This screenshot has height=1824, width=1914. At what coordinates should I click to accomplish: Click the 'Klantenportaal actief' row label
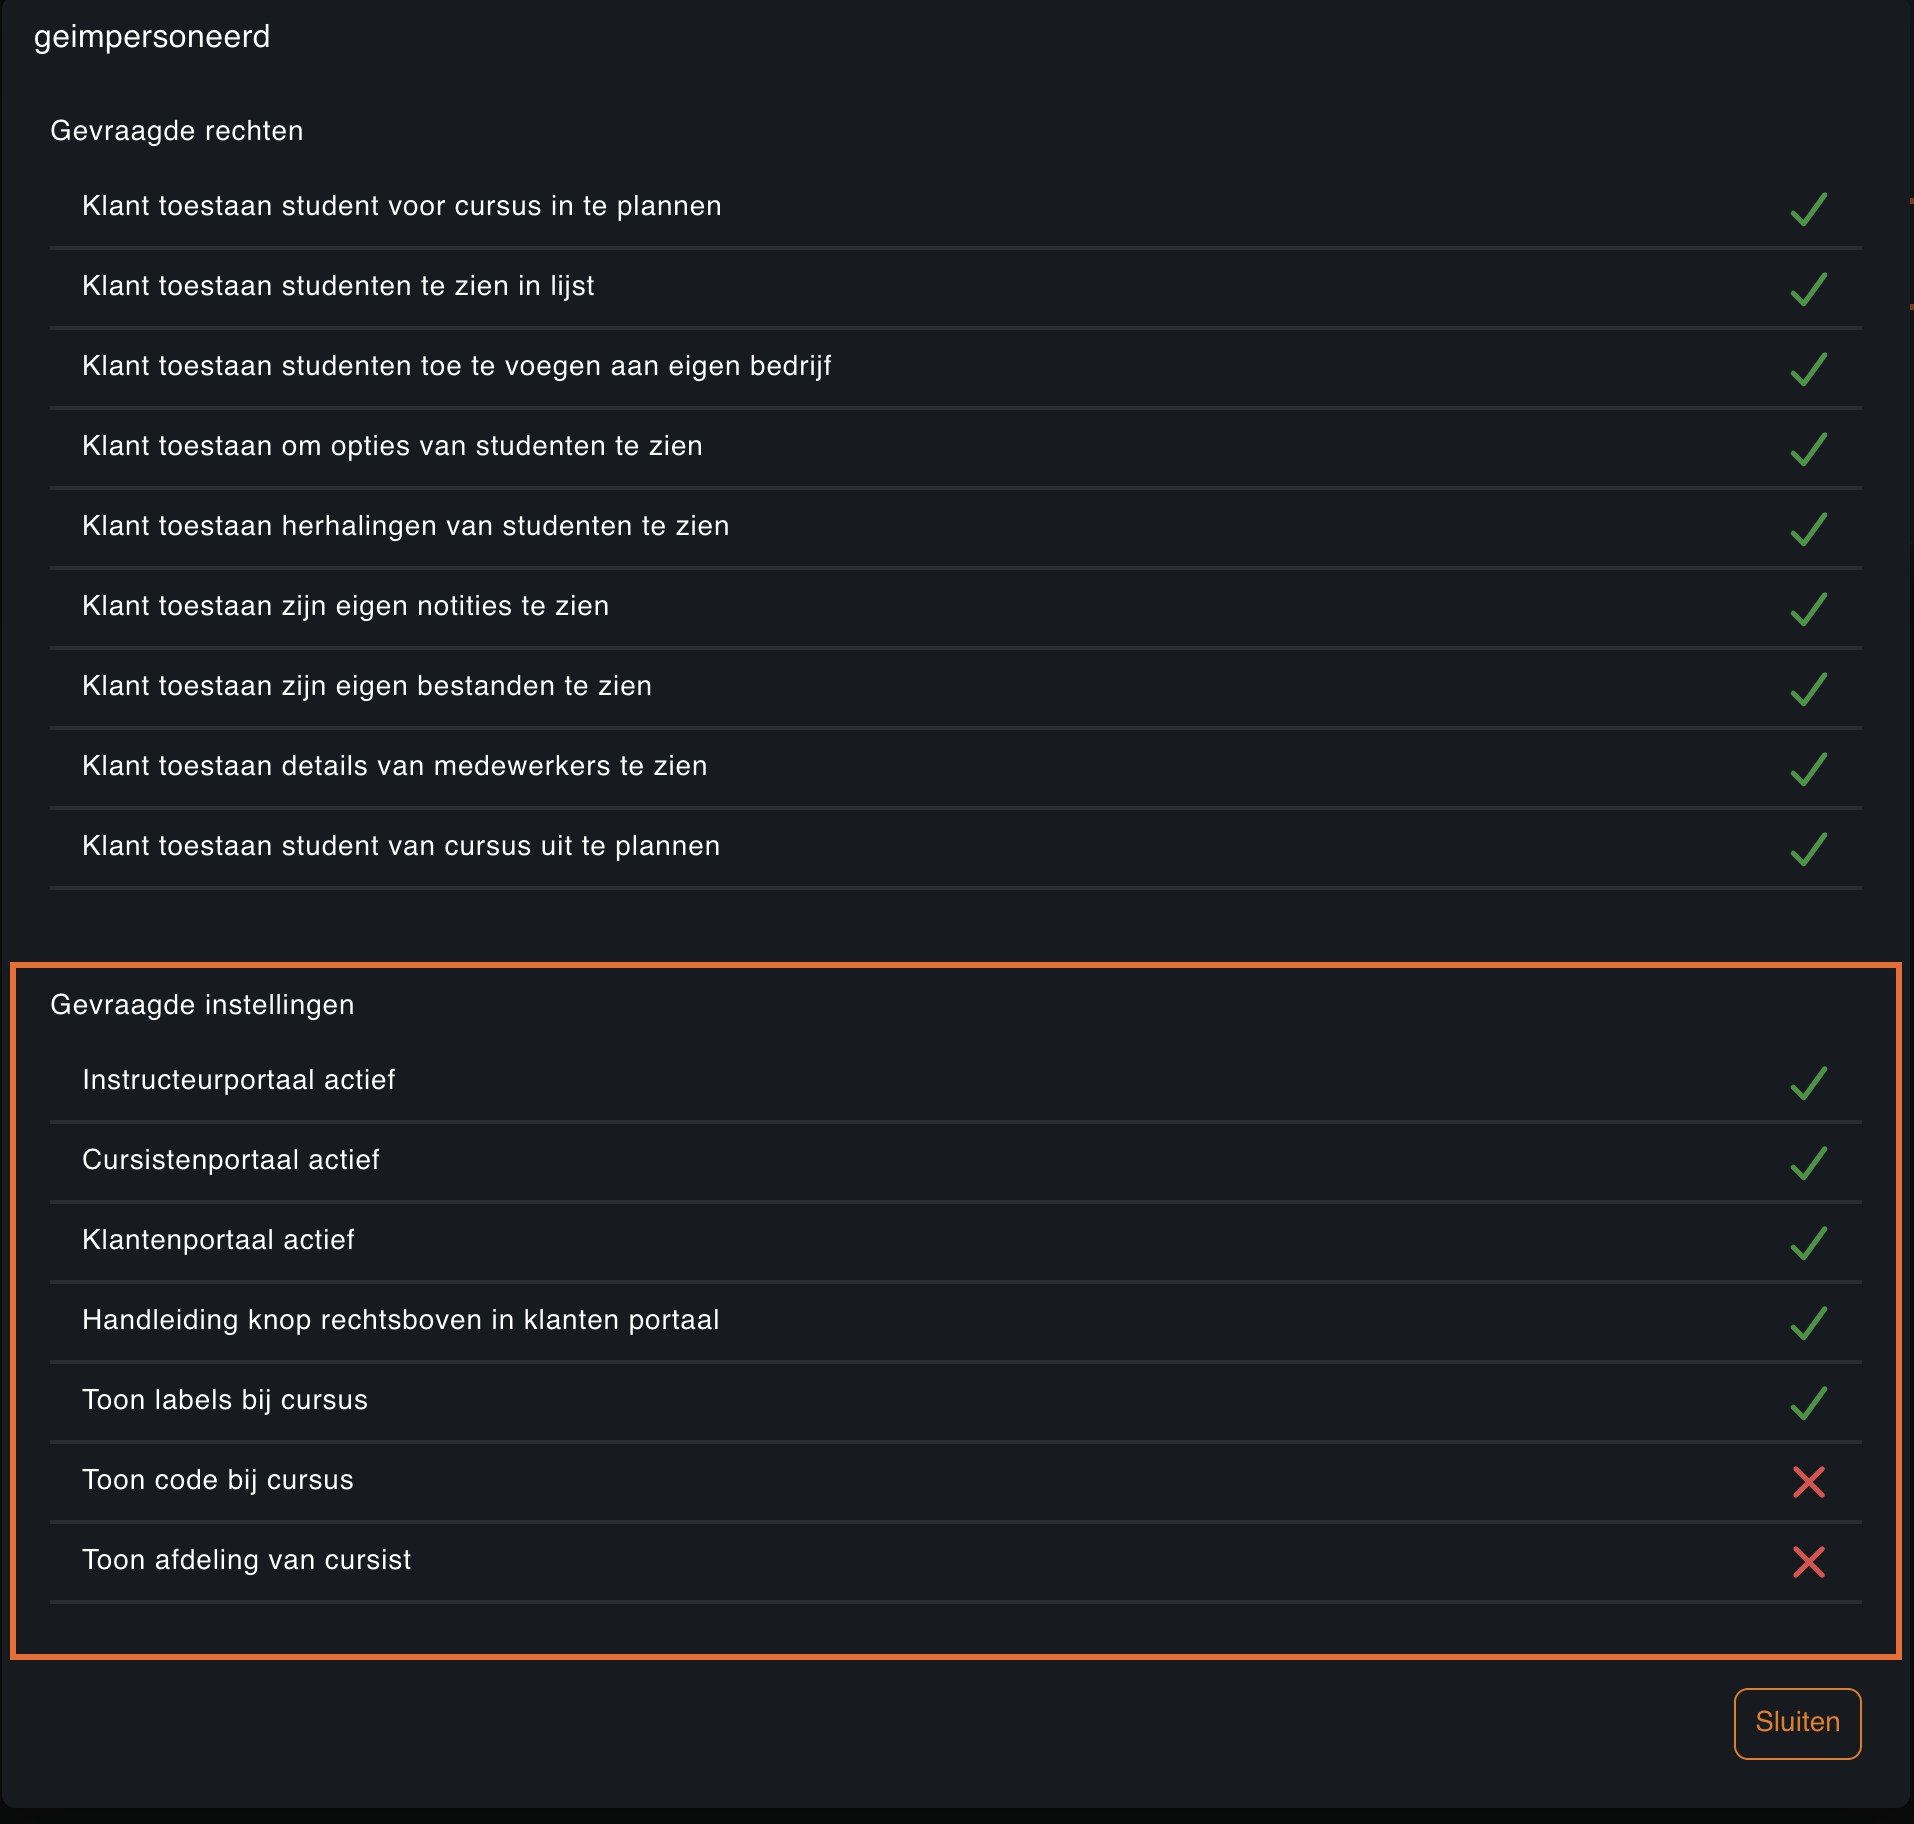(x=218, y=1240)
